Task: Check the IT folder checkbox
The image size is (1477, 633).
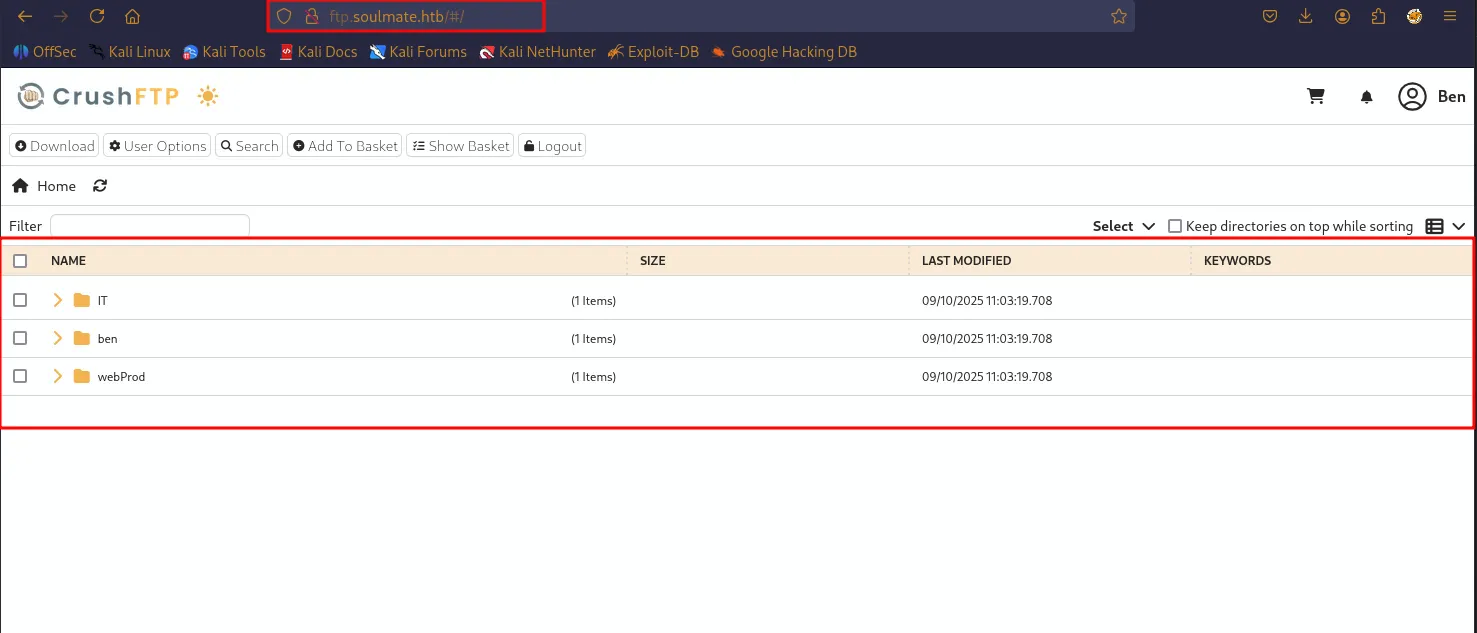Action: click(20, 300)
